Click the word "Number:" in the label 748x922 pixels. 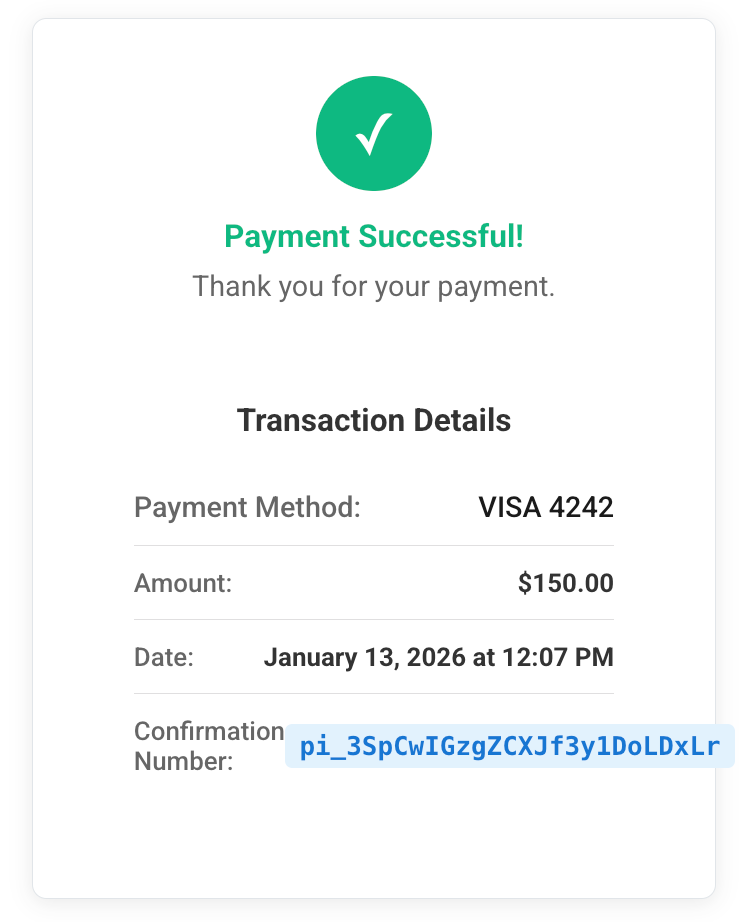[184, 761]
